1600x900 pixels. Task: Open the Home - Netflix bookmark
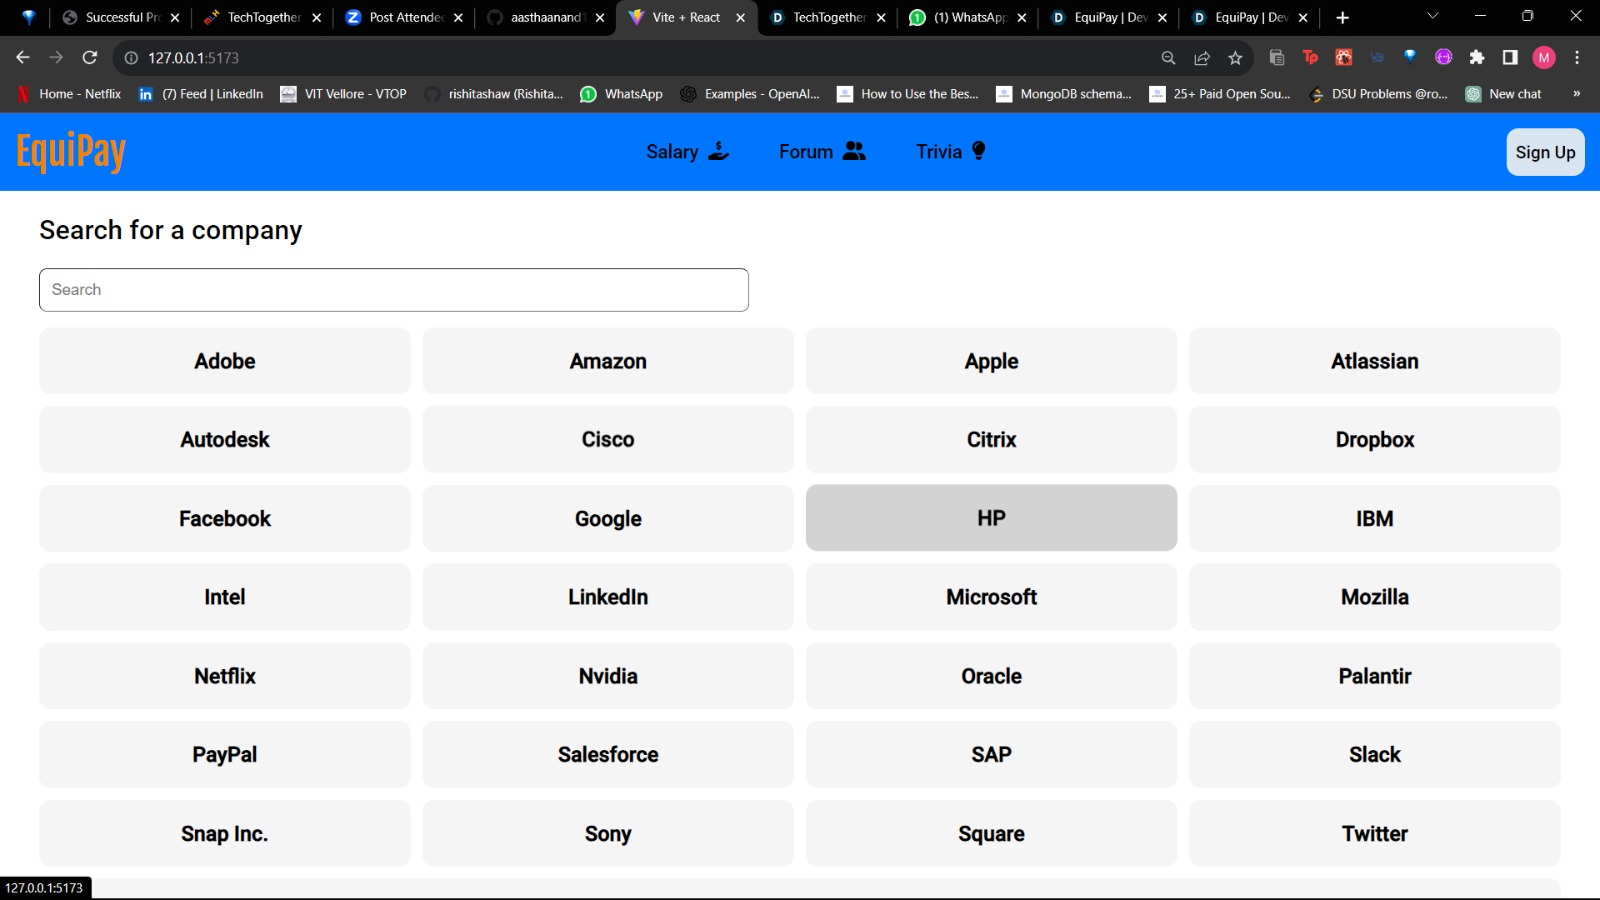coord(69,94)
